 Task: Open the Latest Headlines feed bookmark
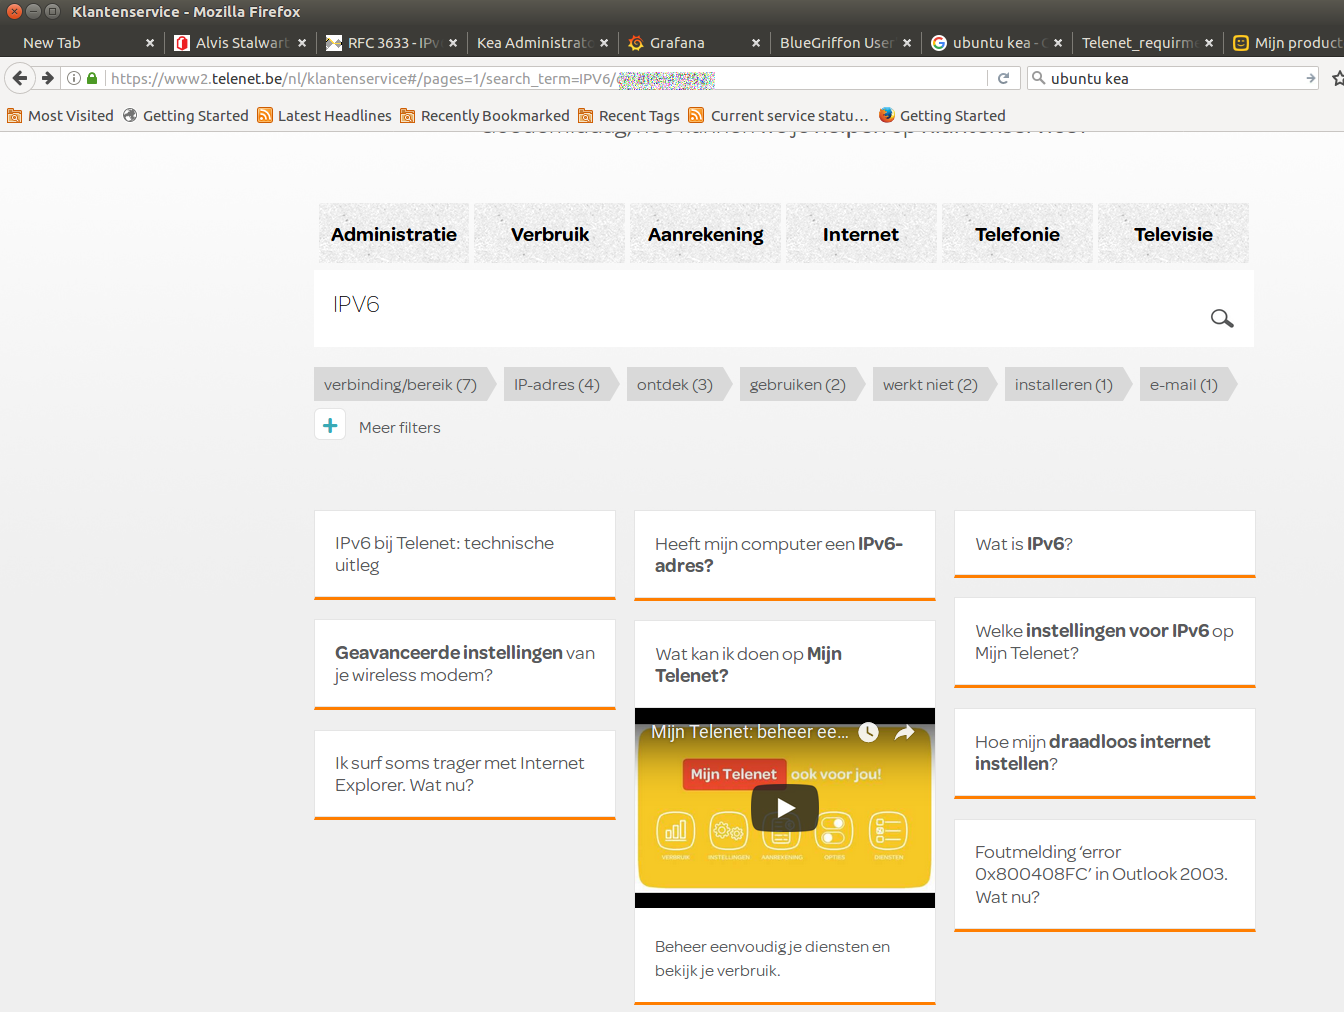click(x=324, y=116)
